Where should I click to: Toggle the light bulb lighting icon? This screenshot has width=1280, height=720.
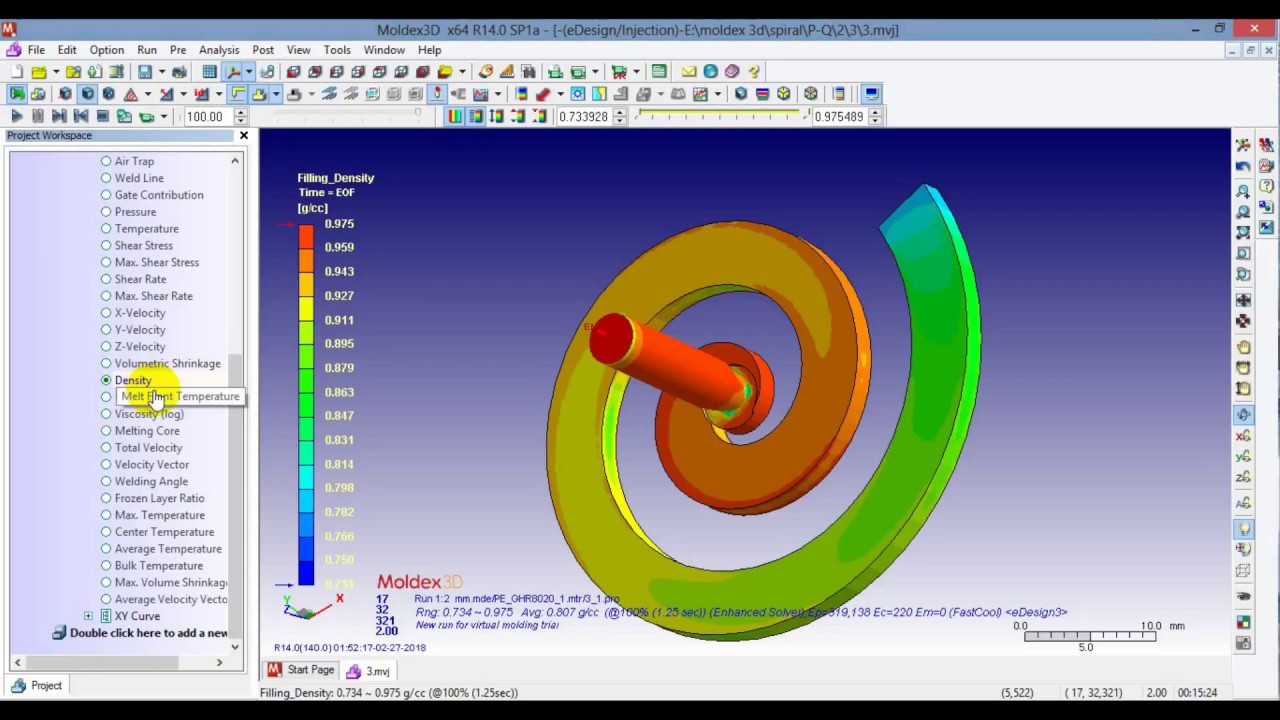click(1243, 529)
